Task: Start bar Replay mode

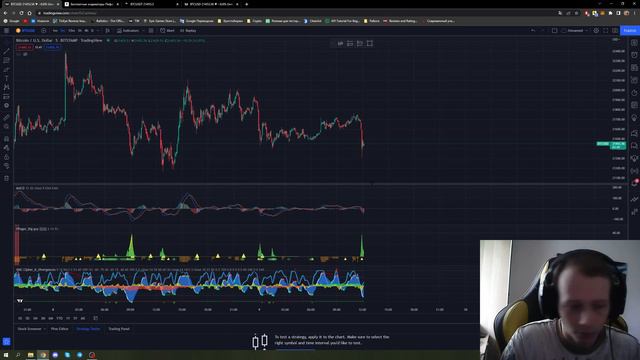Action: [x=188, y=31]
